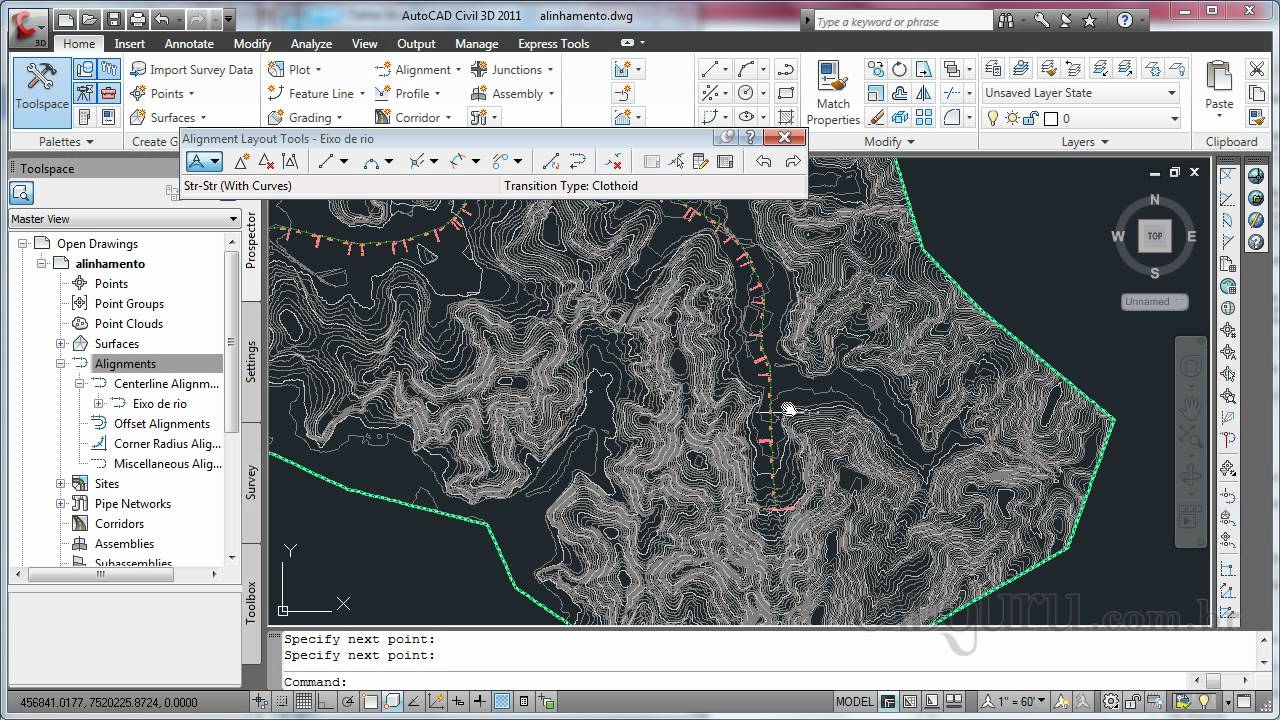Click the Points ribbon button
Viewport: 1280px width, 720px height.
(x=162, y=93)
